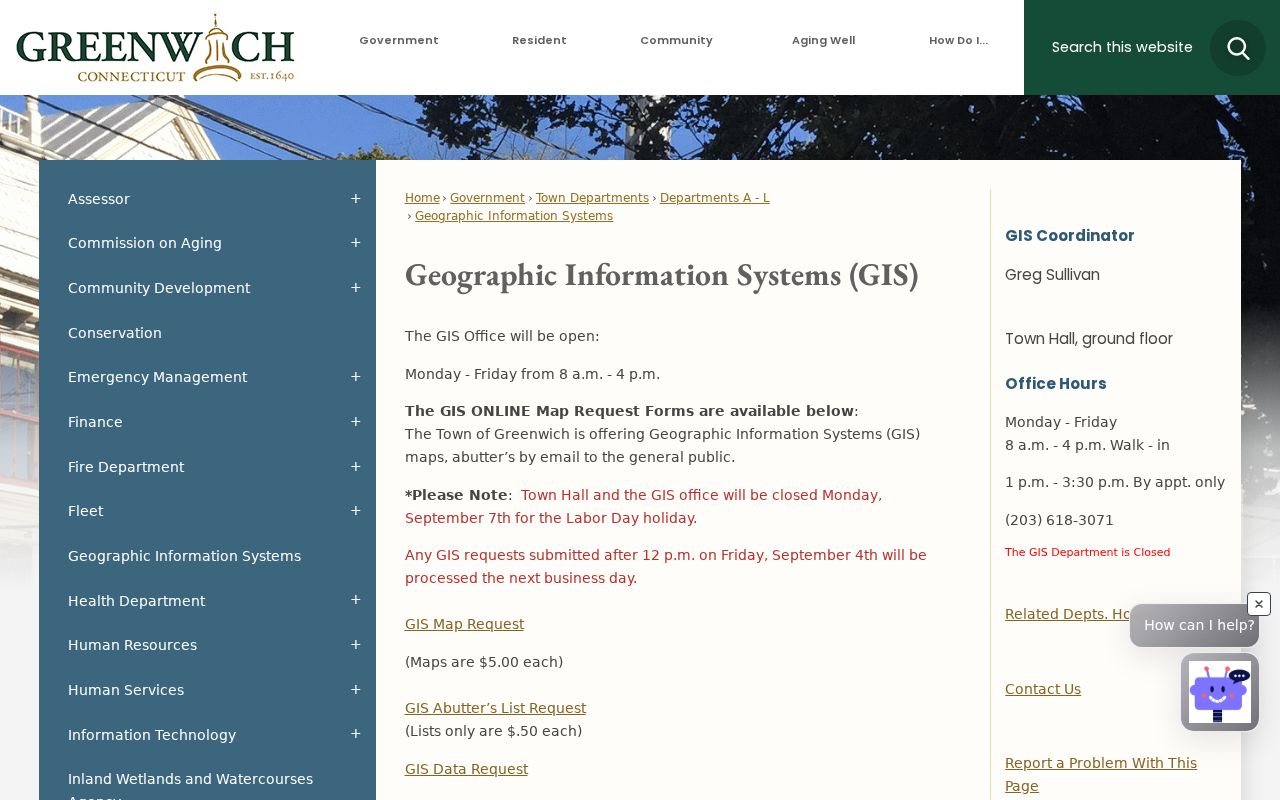Image resolution: width=1280 pixels, height=800 pixels.
Task: Open Assessor sidebar link
Action: (x=99, y=199)
